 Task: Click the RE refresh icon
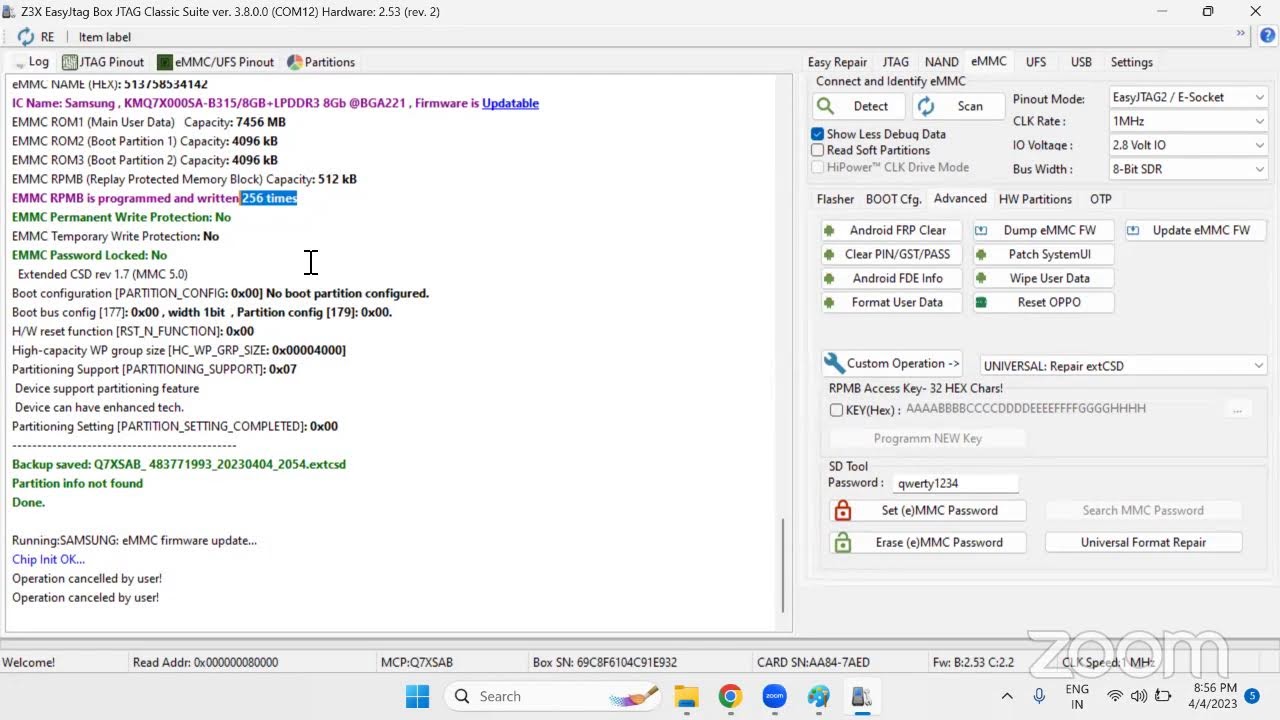pos(26,37)
